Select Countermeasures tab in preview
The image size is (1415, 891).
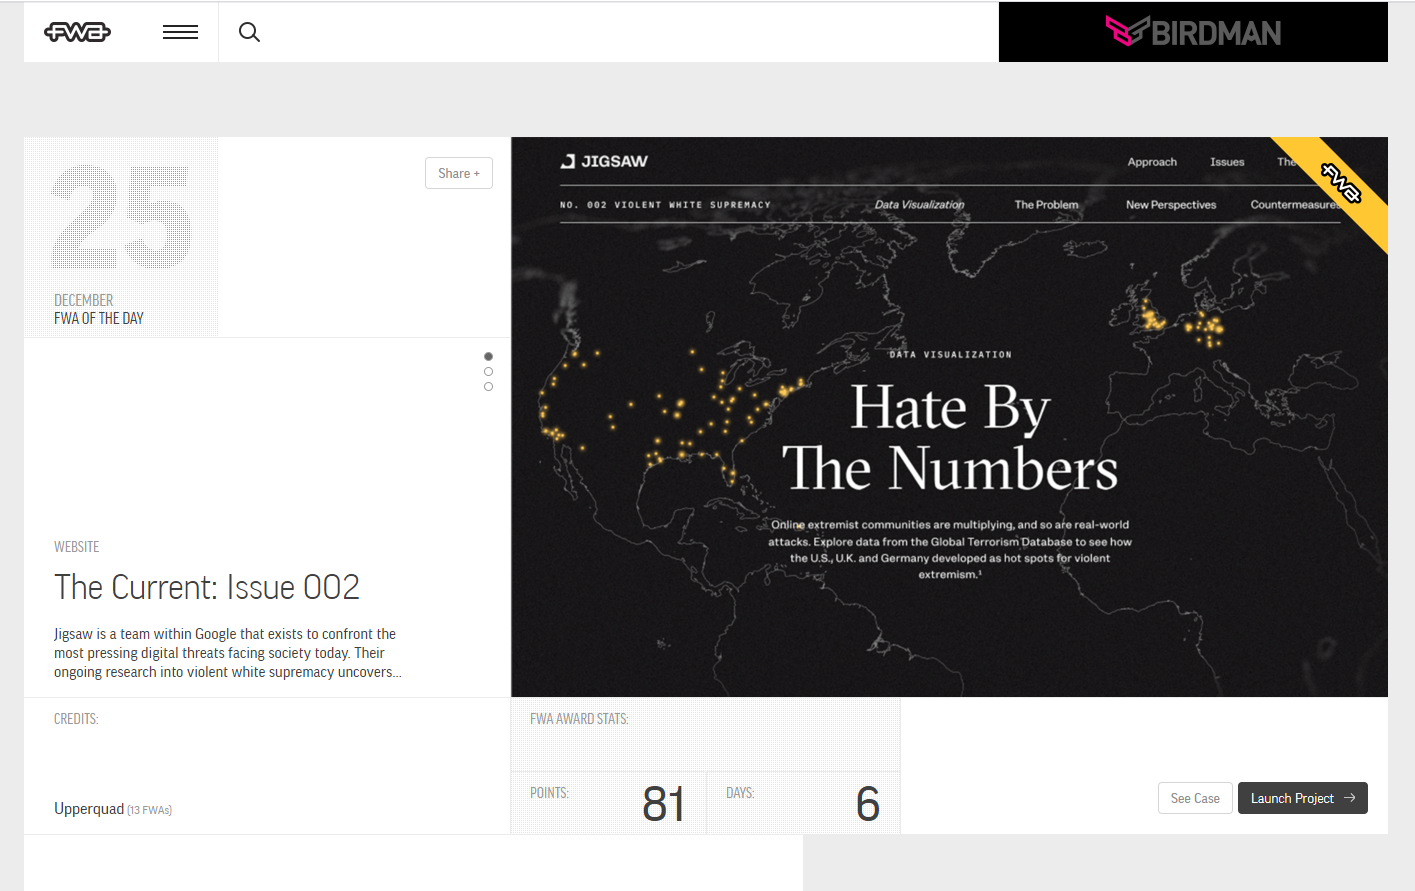coord(1295,204)
